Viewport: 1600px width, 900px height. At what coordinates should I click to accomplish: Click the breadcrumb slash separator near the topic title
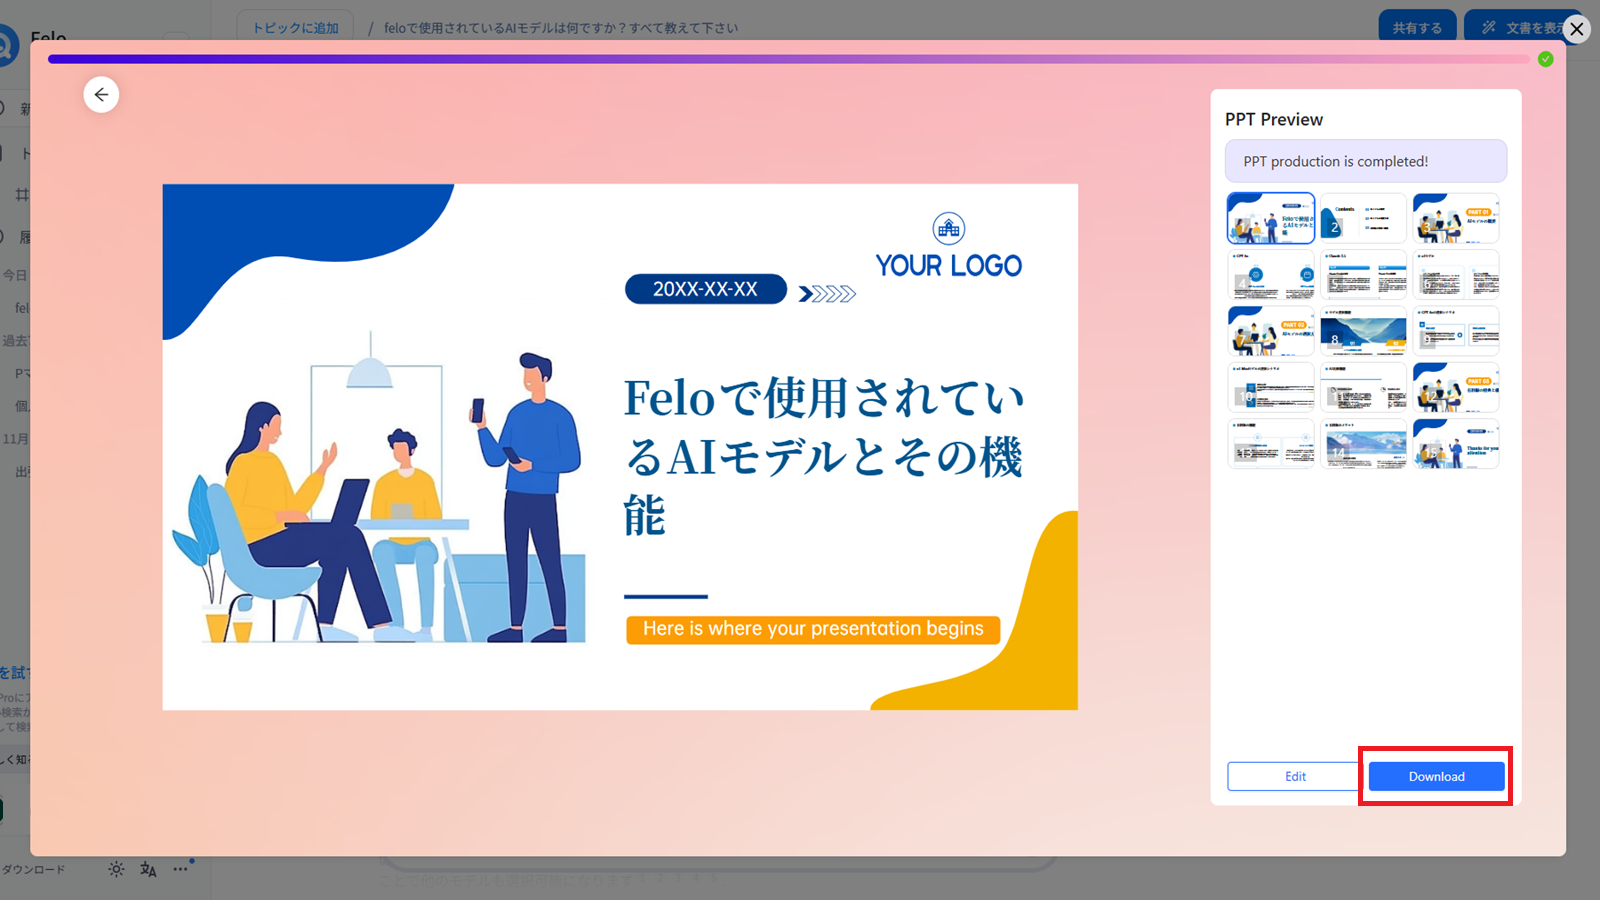click(x=369, y=28)
